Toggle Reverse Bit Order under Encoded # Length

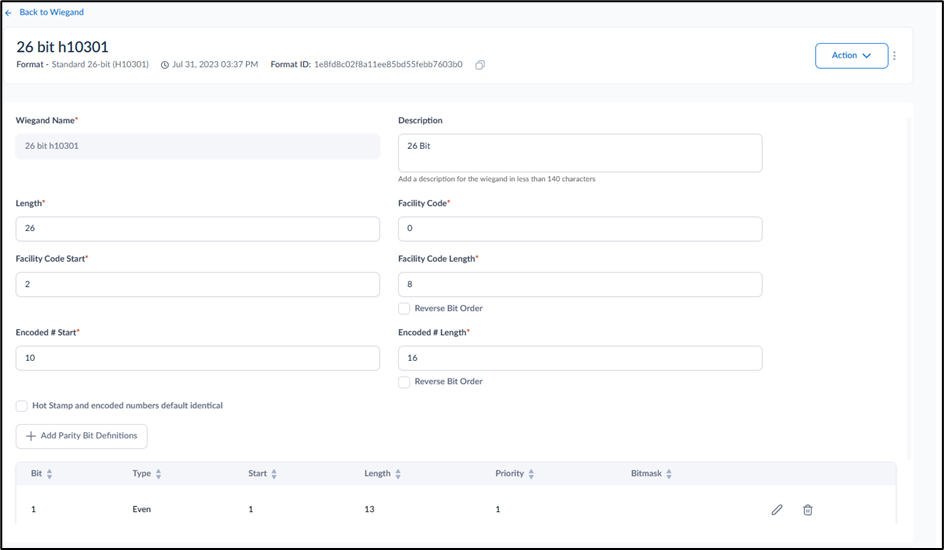(x=404, y=382)
